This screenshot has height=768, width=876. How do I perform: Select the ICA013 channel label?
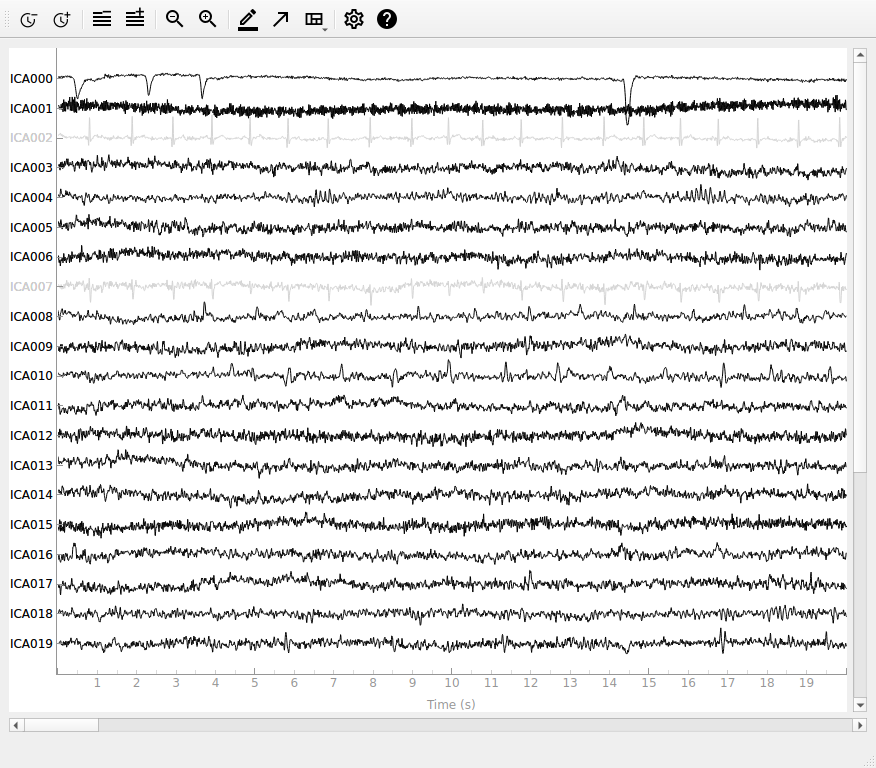tap(31, 465)
